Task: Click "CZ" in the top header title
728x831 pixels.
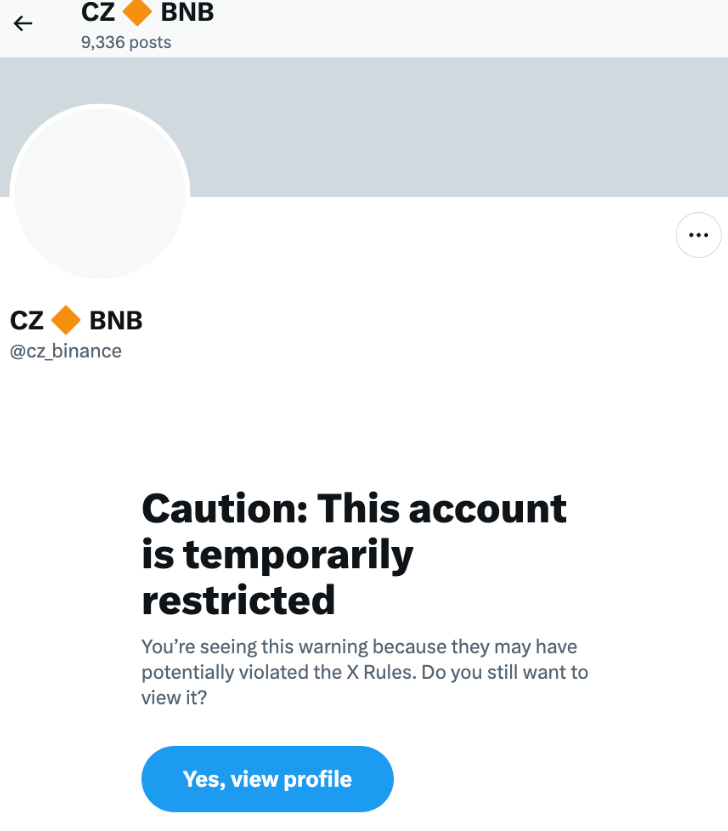Action: click(98, 13)
